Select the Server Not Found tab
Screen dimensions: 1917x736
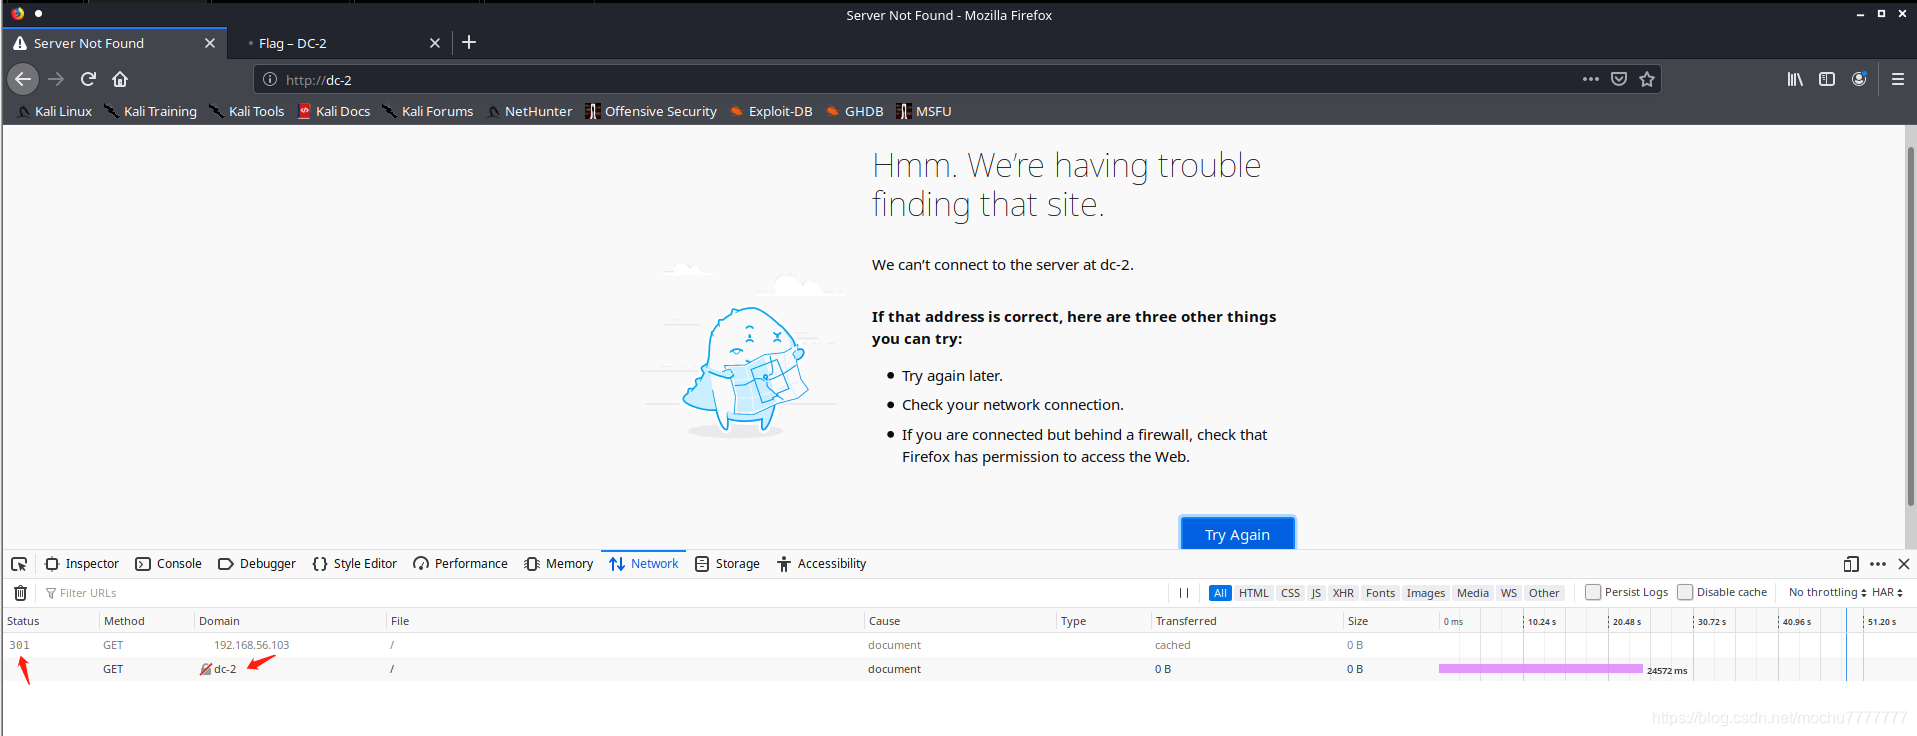coord(114,43)
